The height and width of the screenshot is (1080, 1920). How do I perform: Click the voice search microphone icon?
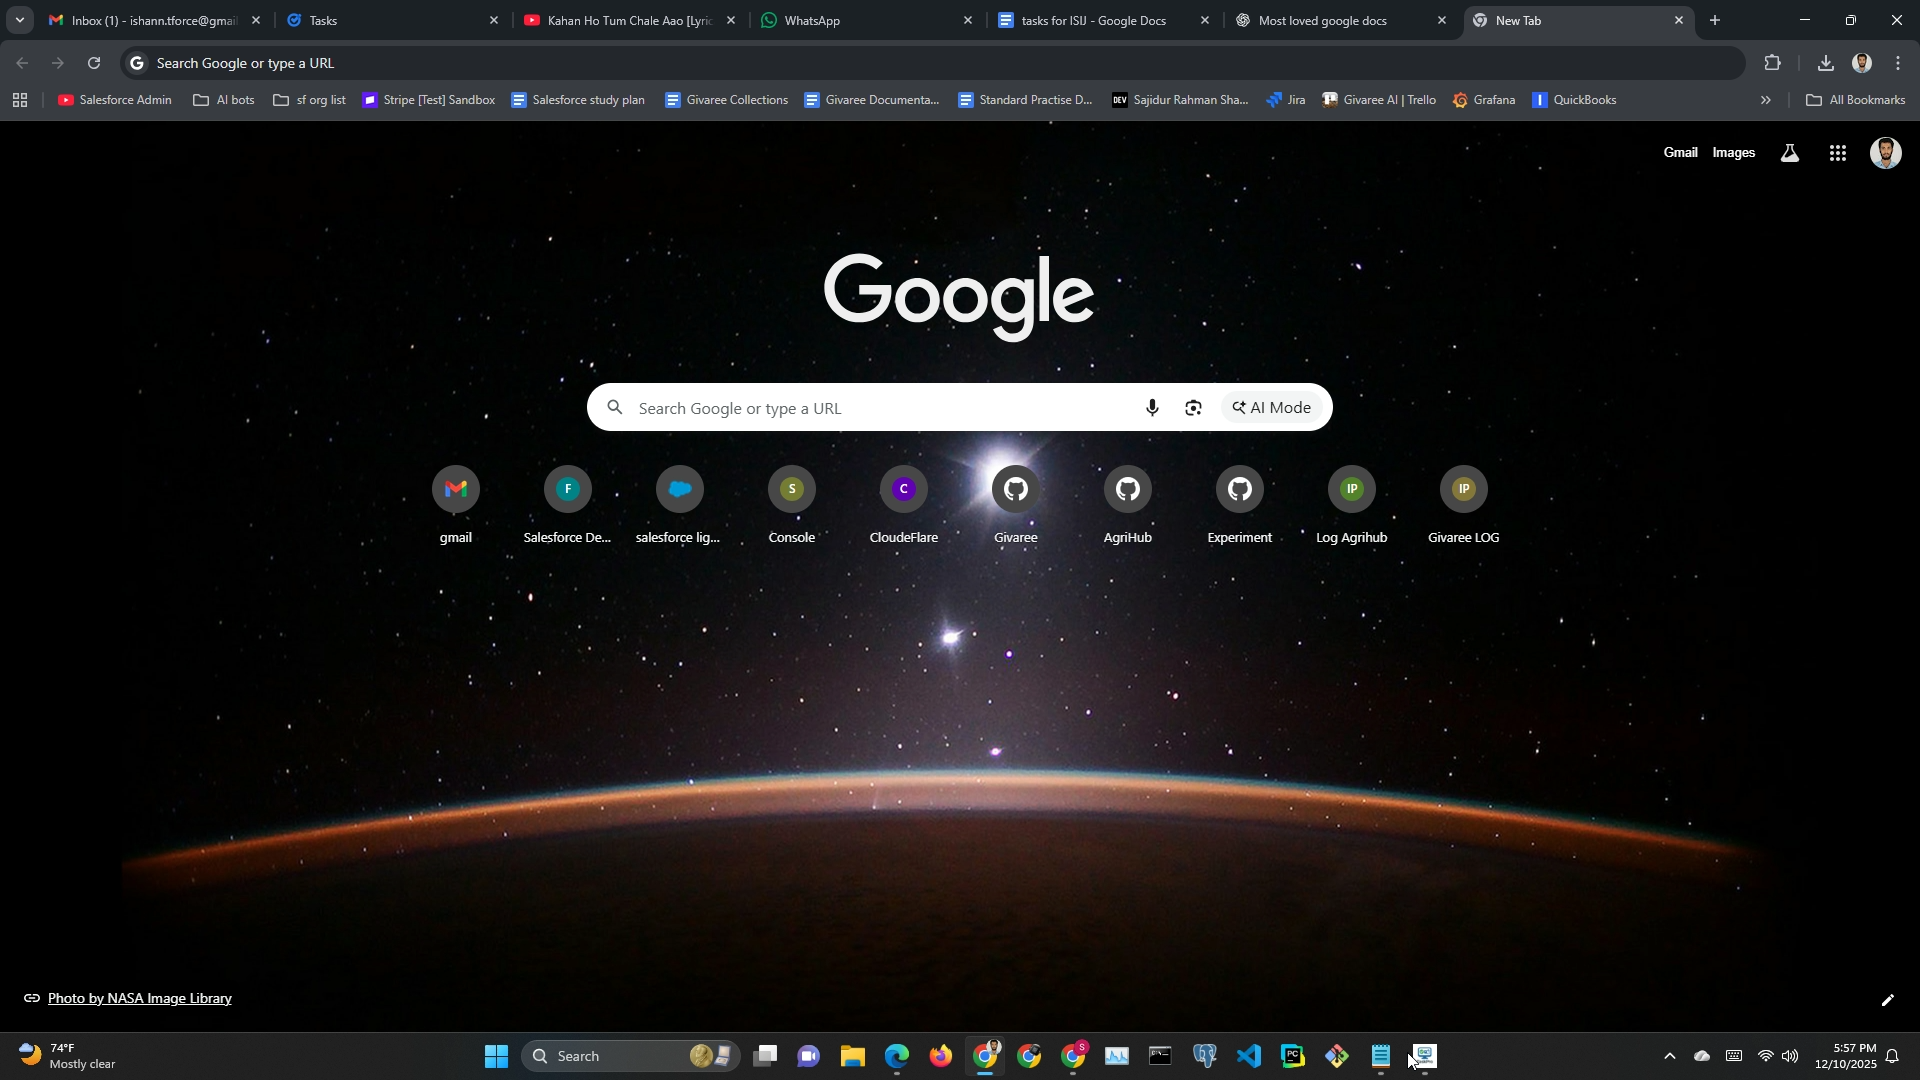click(1152, 408)
